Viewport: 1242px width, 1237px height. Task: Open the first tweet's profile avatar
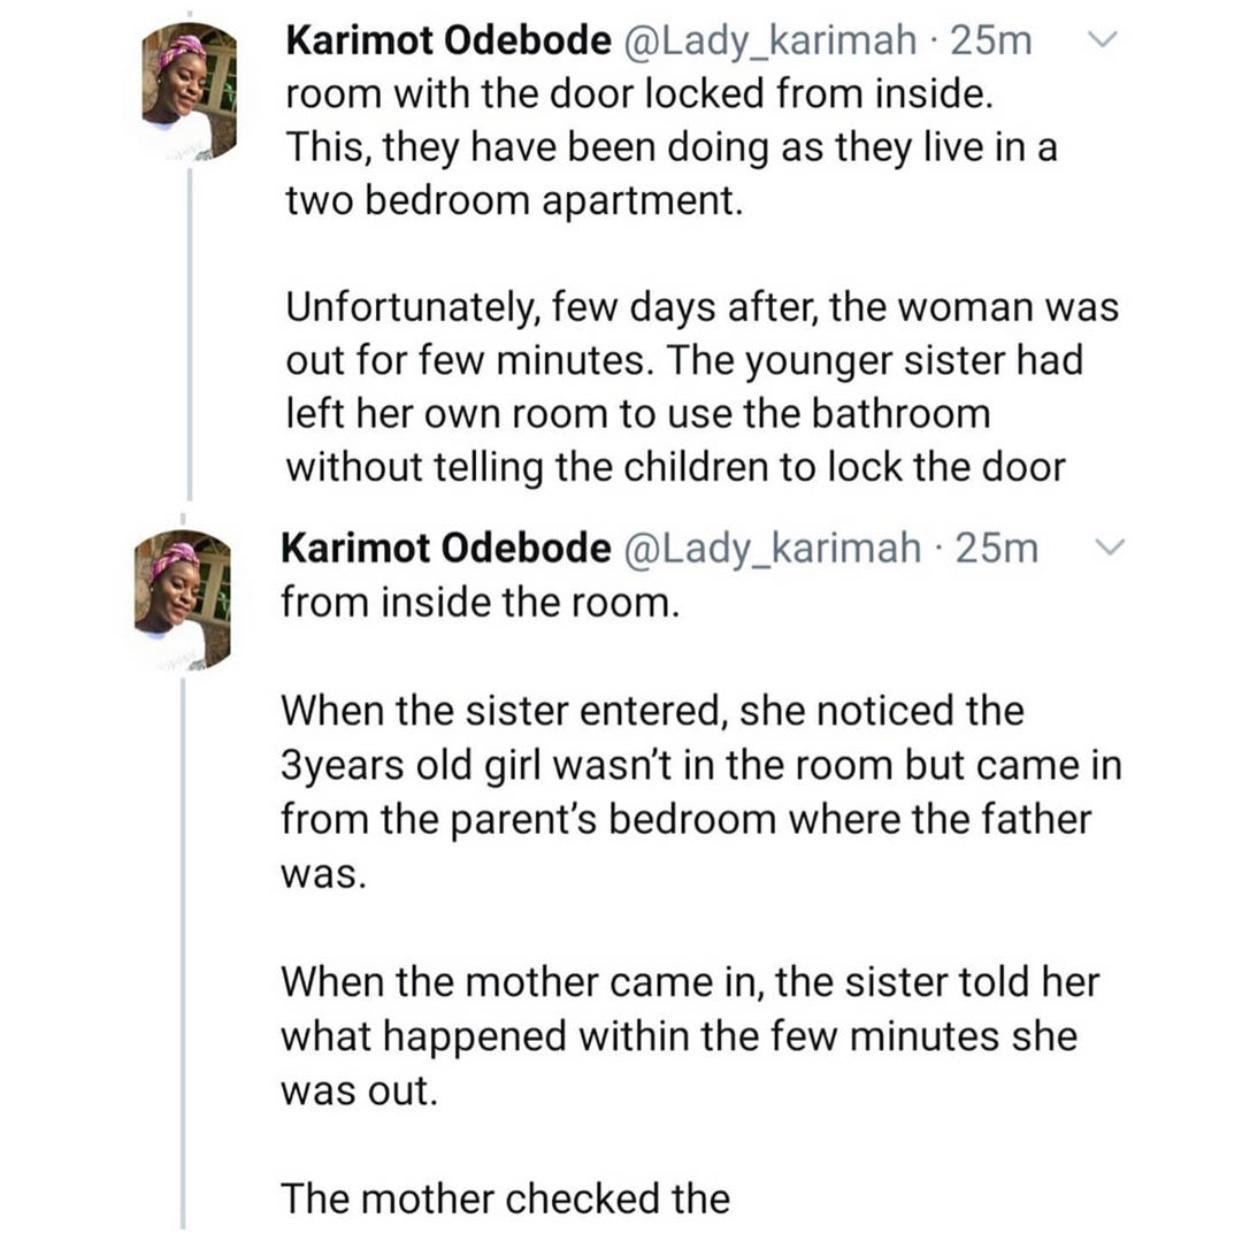point(188,89)
